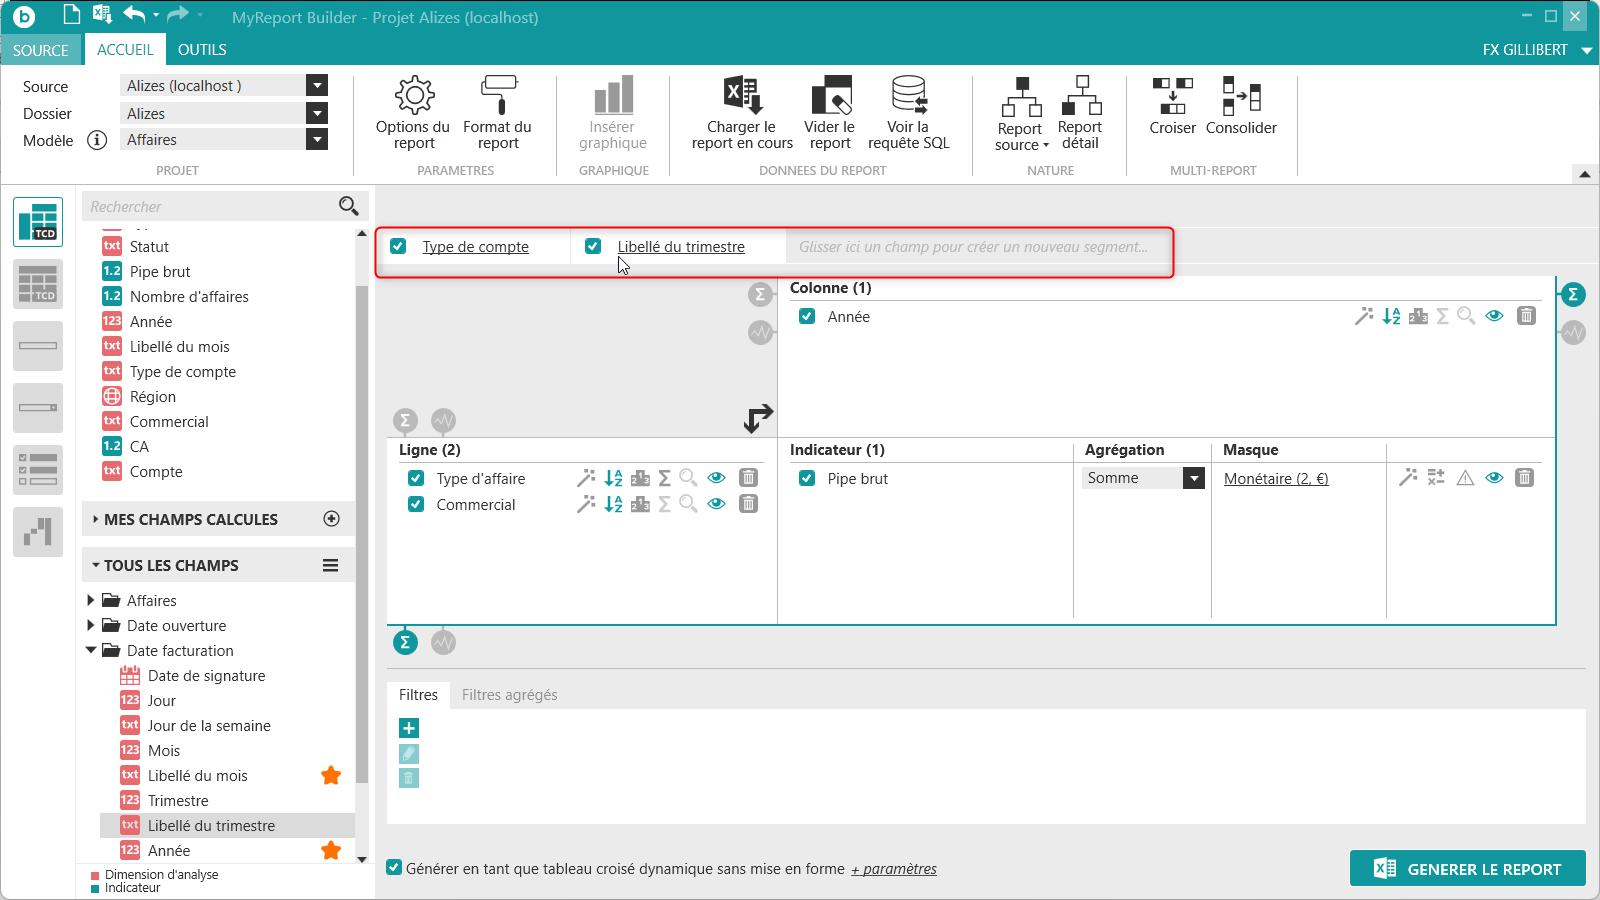Click GENERER LE REPORT button
Image resolution: width=1600 pixels, height=900 pixels.
tap(1467, 869)
